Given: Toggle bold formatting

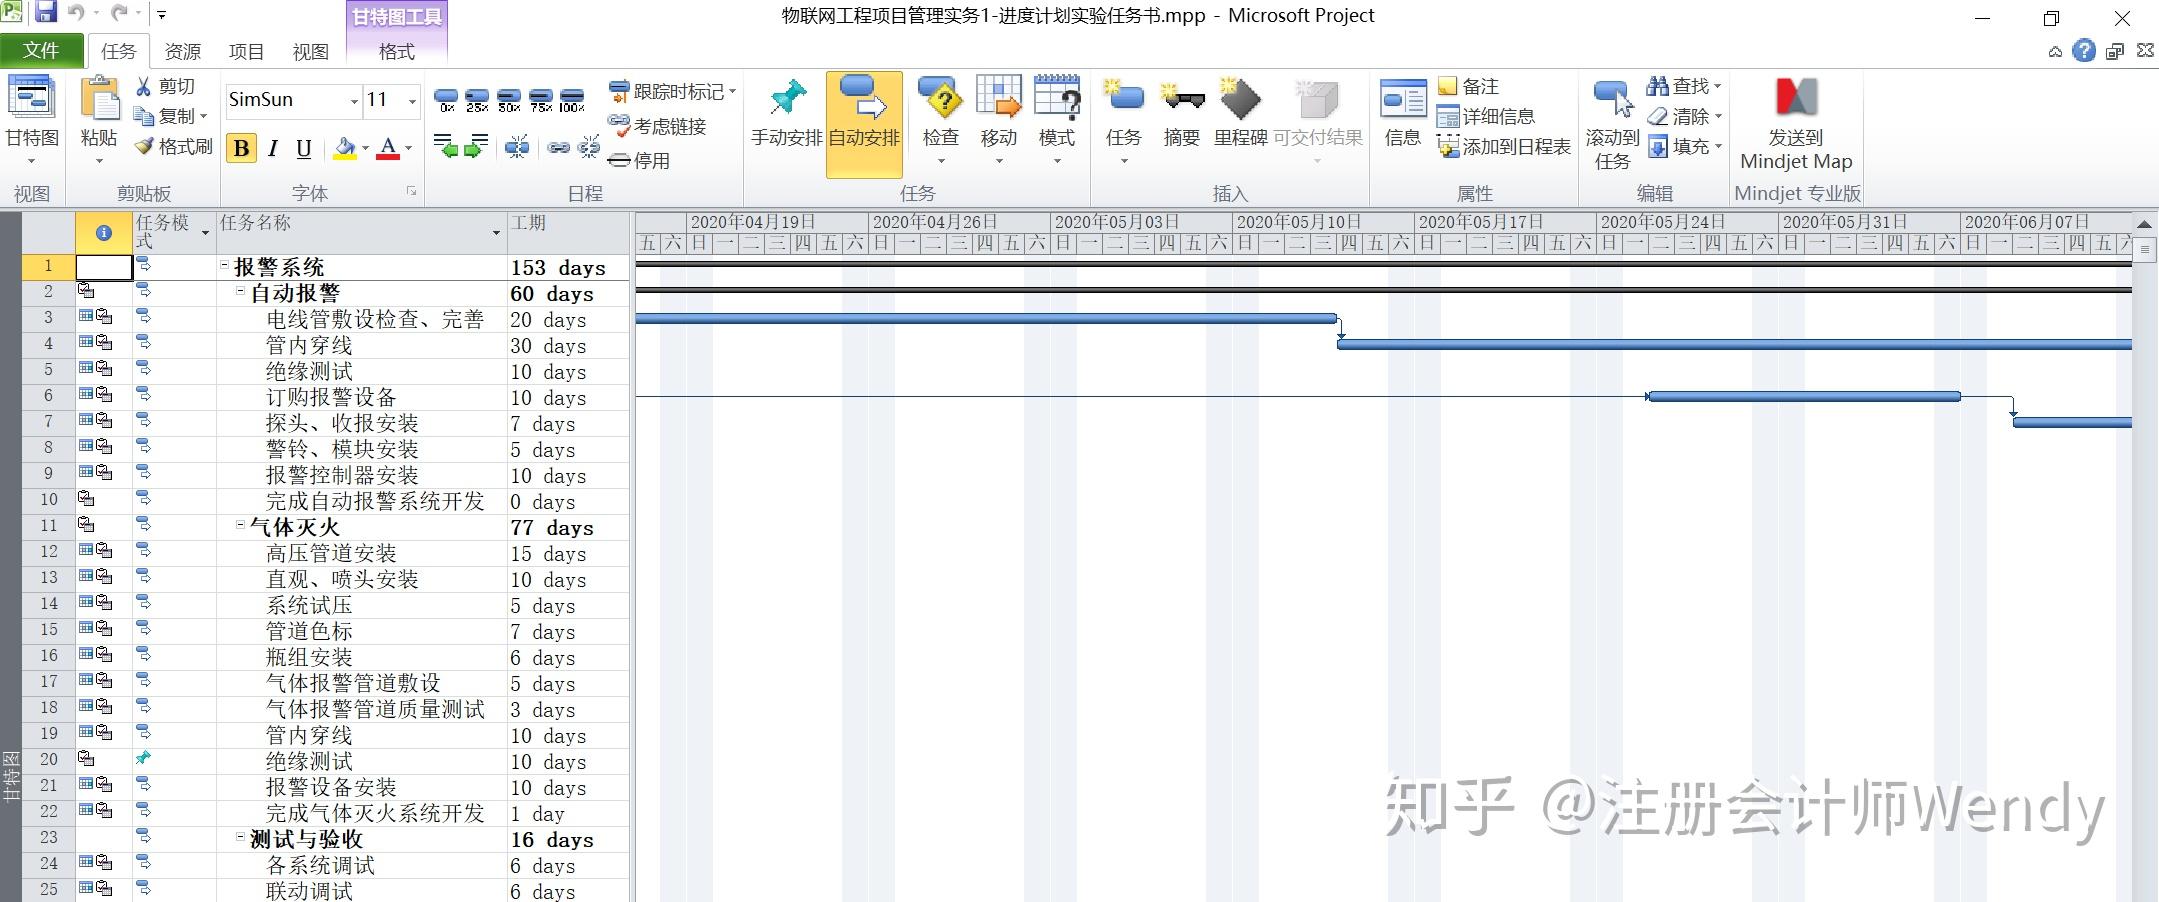Looking at the screenshot, I should click(240, 148).
